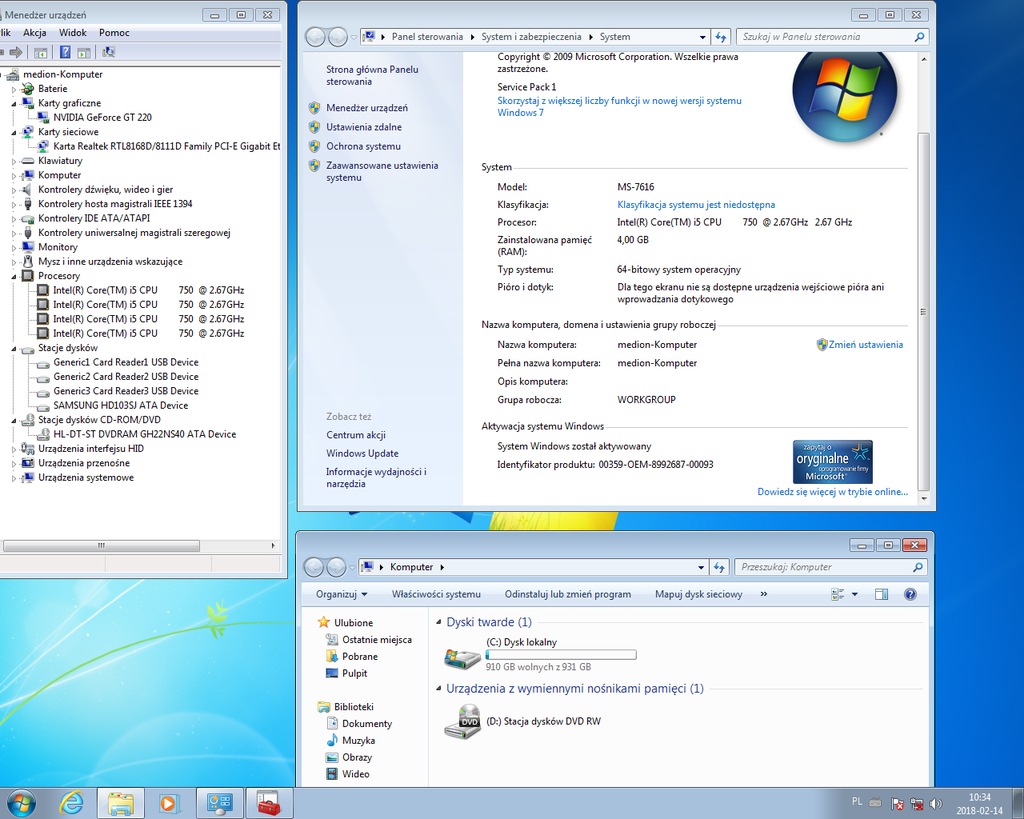The height and width of the screenshot is (819, 1024).
Task: Click the Start button on the taskbar
Action: pyautogui.click(x=20, y=803)
